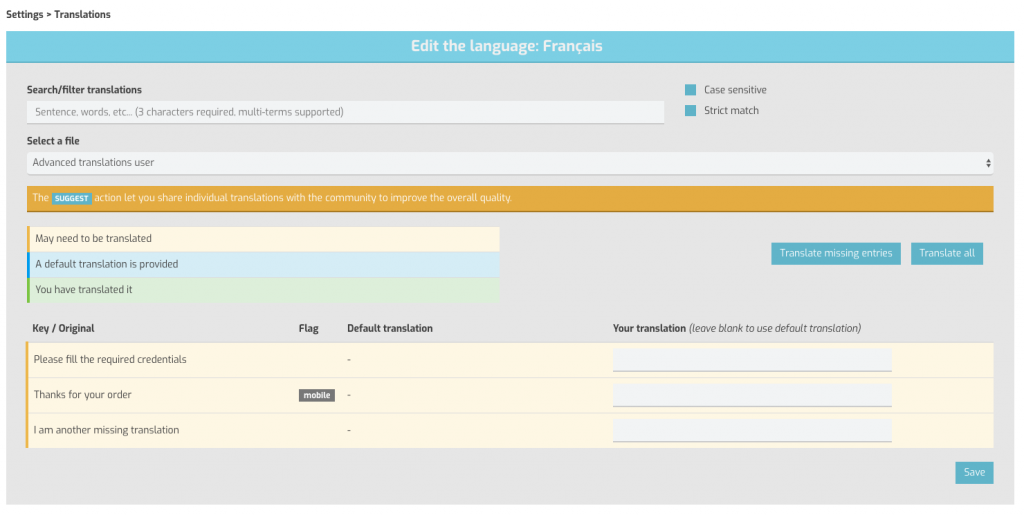Viewport: 1024px width, 515px height.
Task: Click the Key / Original column header
Action: [63, 328]
